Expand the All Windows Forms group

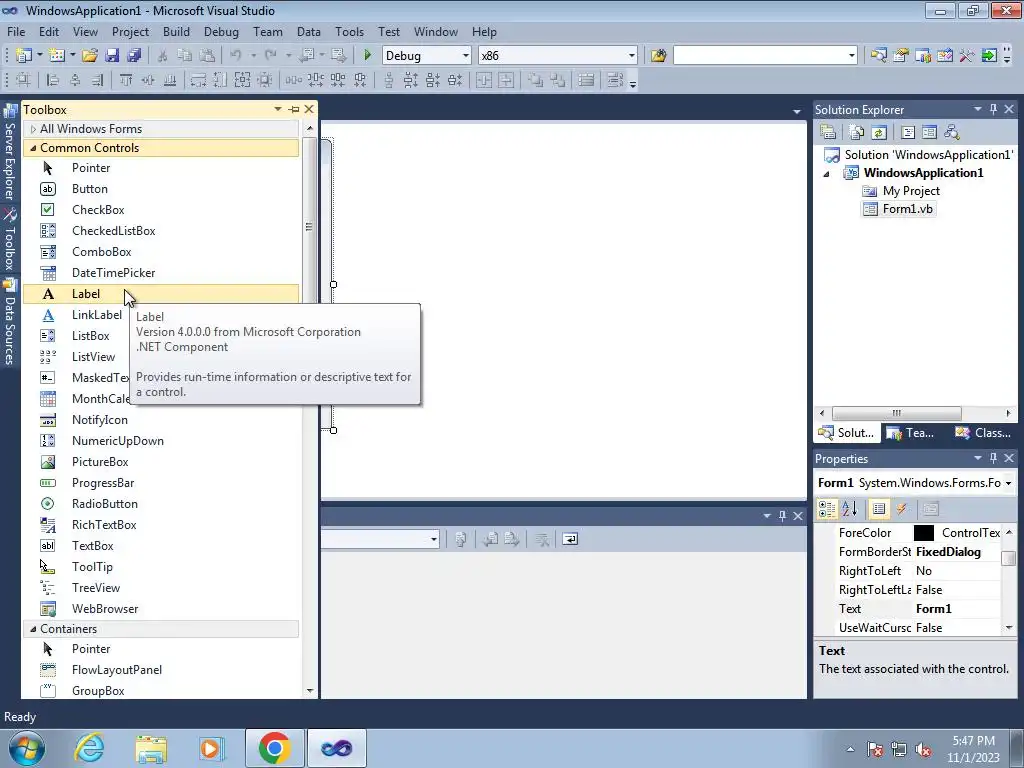33,129
